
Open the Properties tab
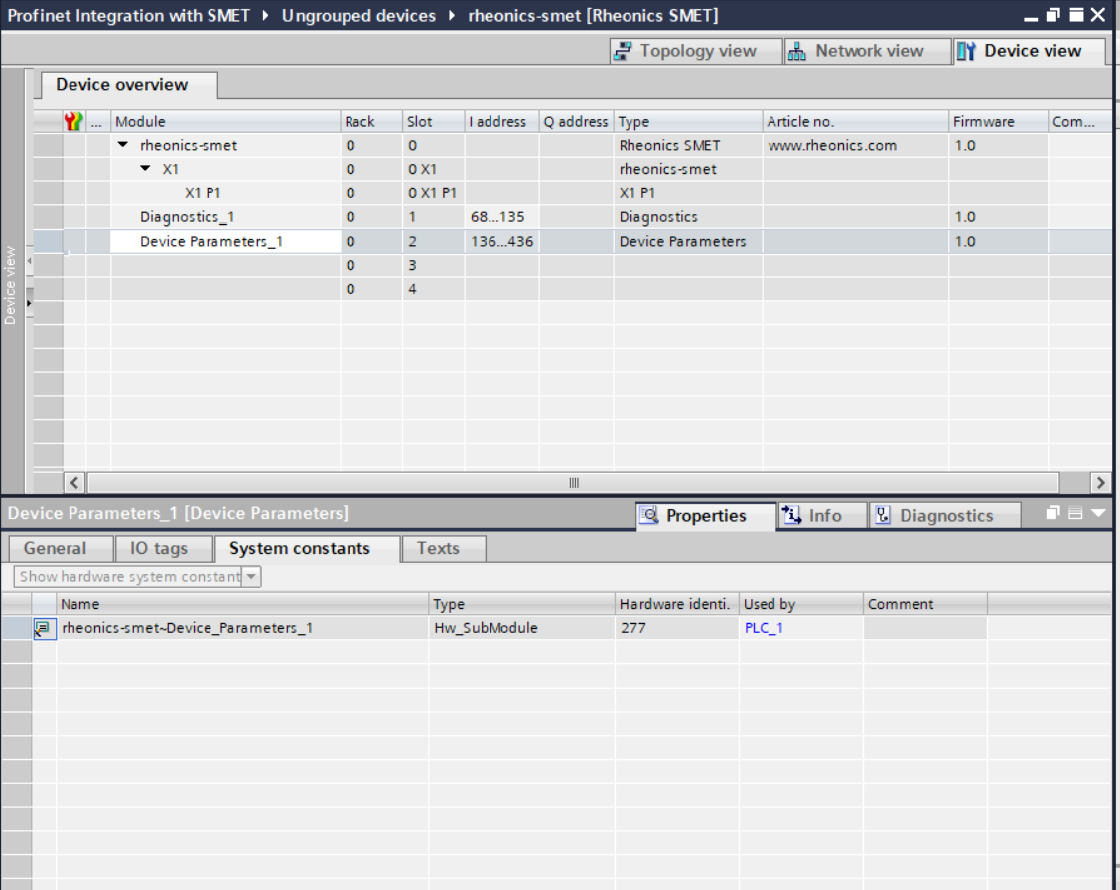click(x=705, y=515)
